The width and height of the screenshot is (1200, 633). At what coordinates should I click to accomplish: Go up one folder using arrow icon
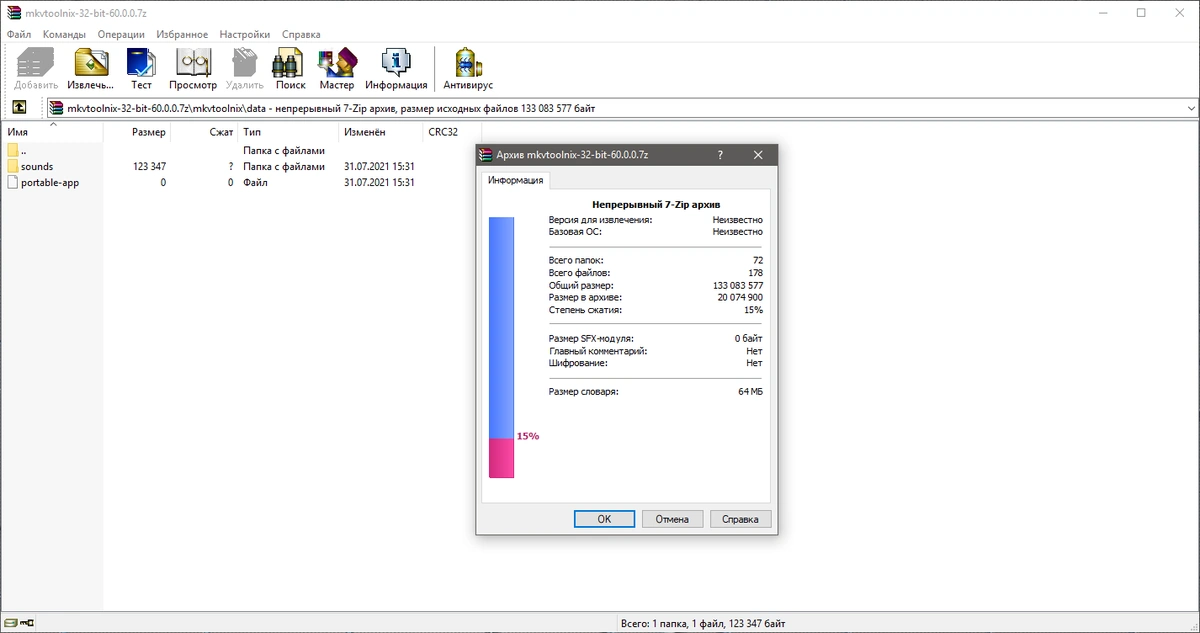19,108
